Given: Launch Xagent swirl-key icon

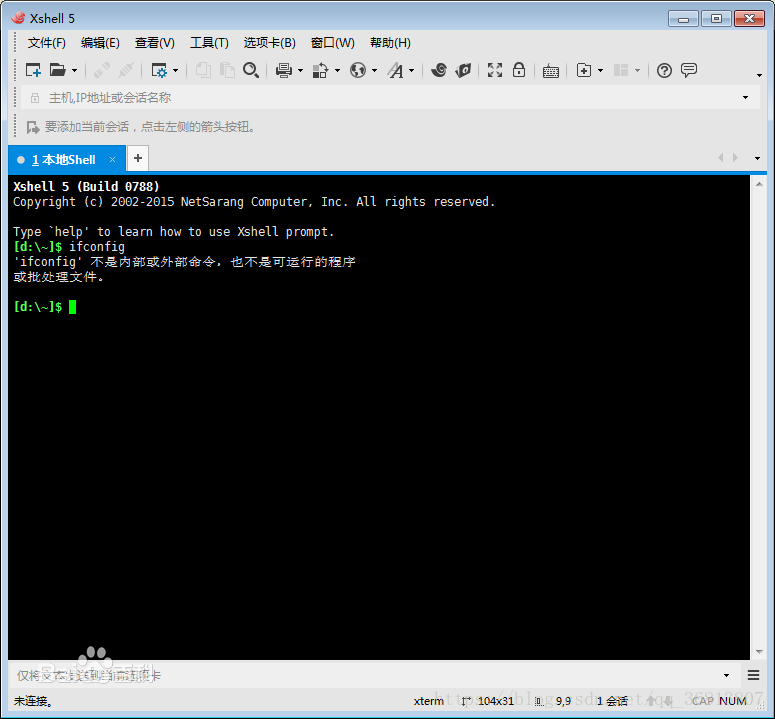Looking at the screenshot, I should pos(463,70).
